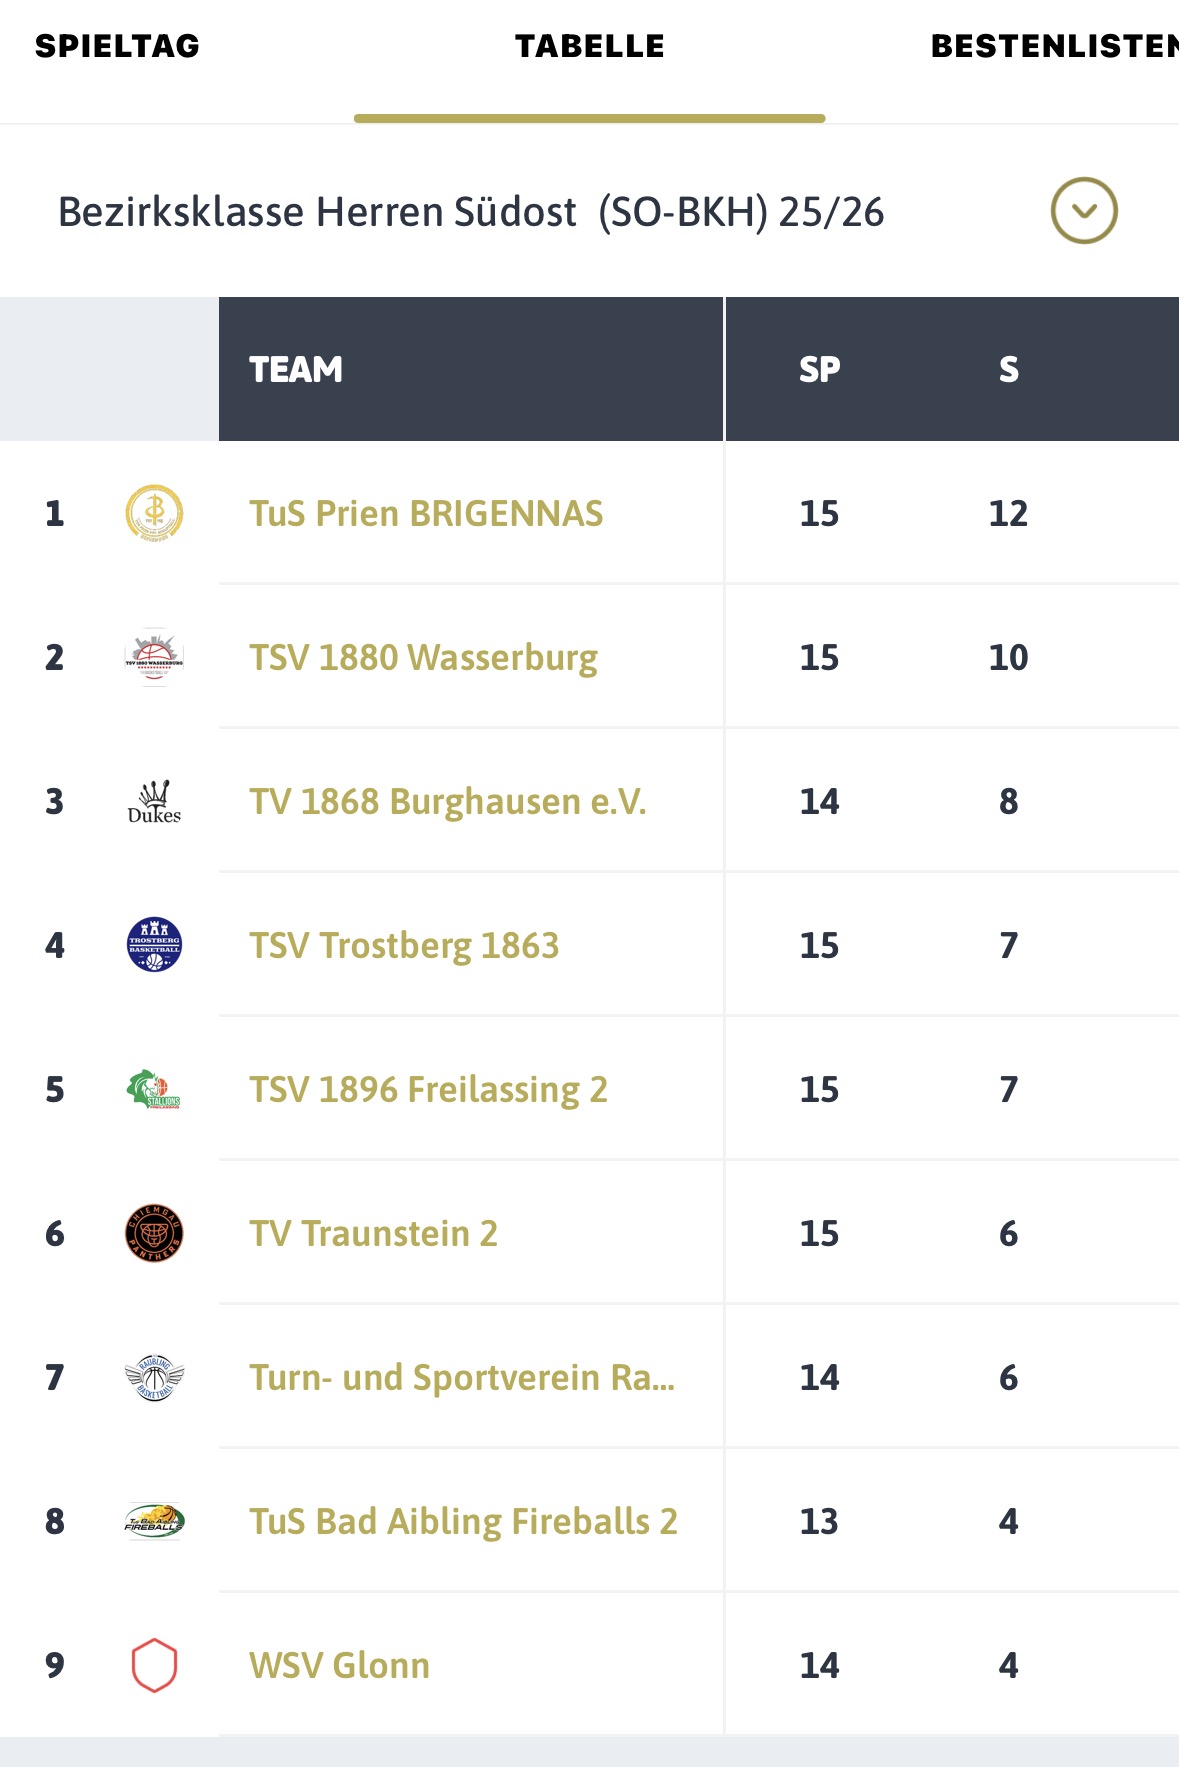Click the Chiemgau Panthers round logo

click(154, 1233)
